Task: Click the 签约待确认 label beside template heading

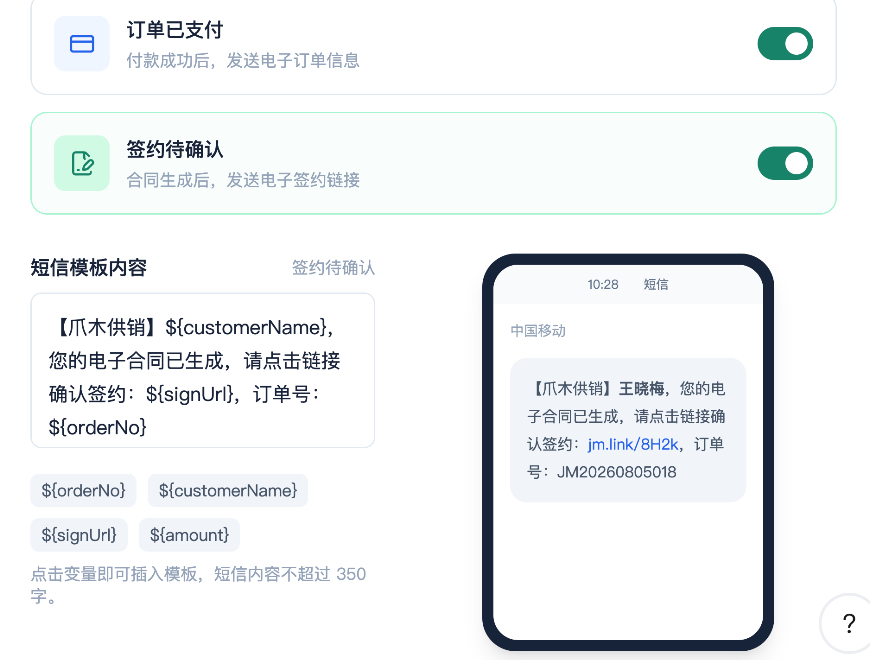Action: pos(333,267)
